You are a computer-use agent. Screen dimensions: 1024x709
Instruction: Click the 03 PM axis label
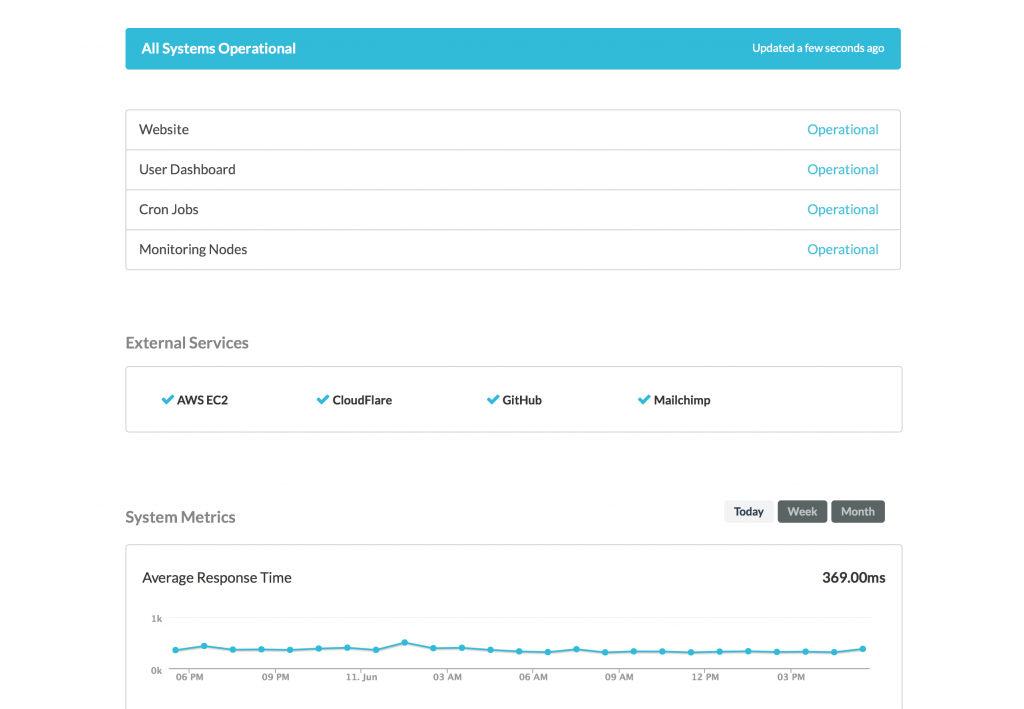pos(791,677)
